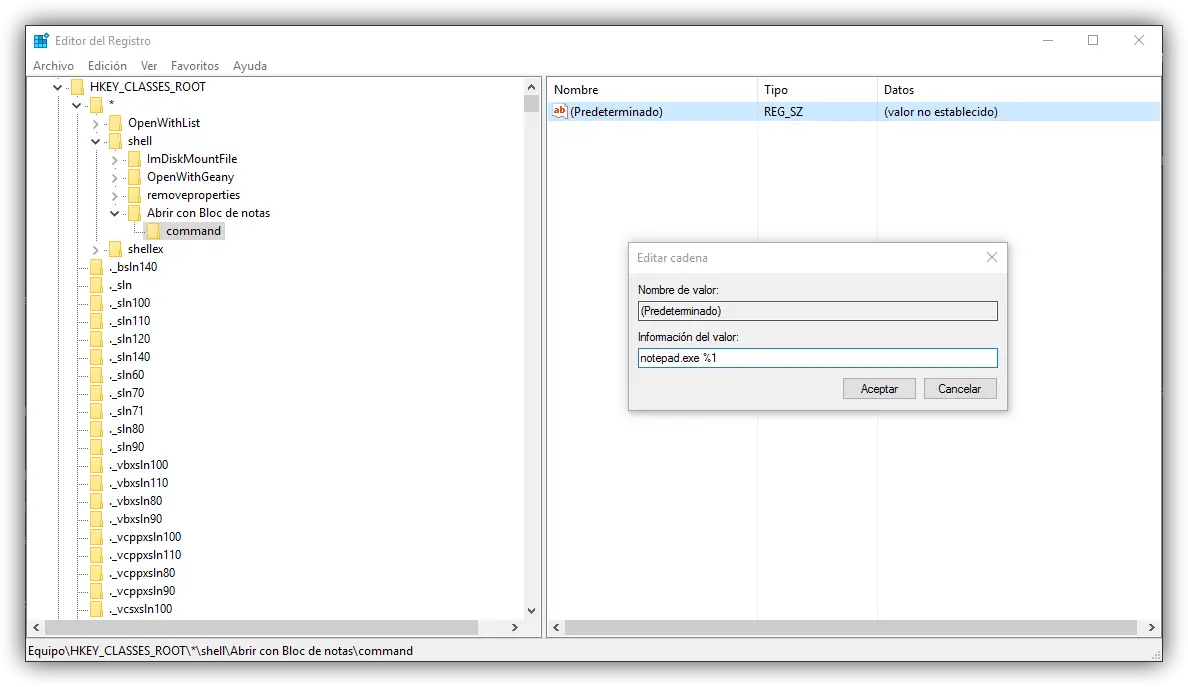Click the folder icon beside shellex

pyautogui.click(x=115, y=249)
